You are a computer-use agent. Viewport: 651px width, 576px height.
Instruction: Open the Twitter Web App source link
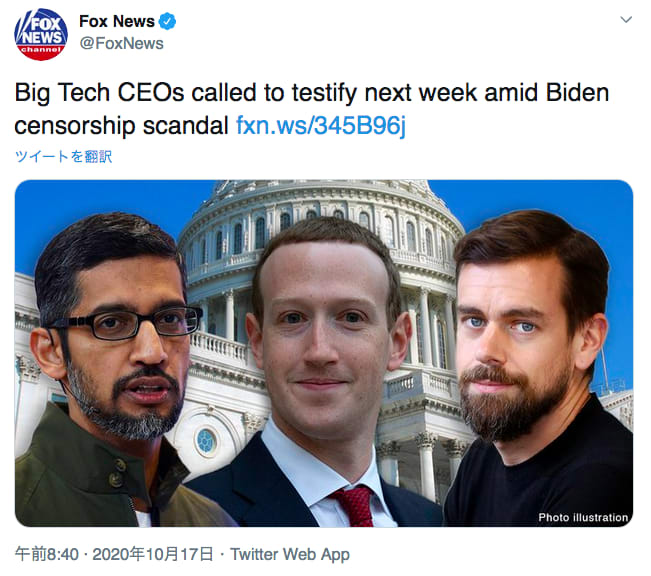290,554
